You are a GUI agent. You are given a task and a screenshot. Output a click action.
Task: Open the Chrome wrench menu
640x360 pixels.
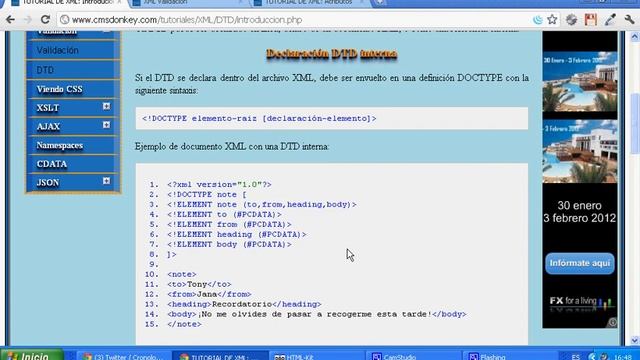pos(629,19)
